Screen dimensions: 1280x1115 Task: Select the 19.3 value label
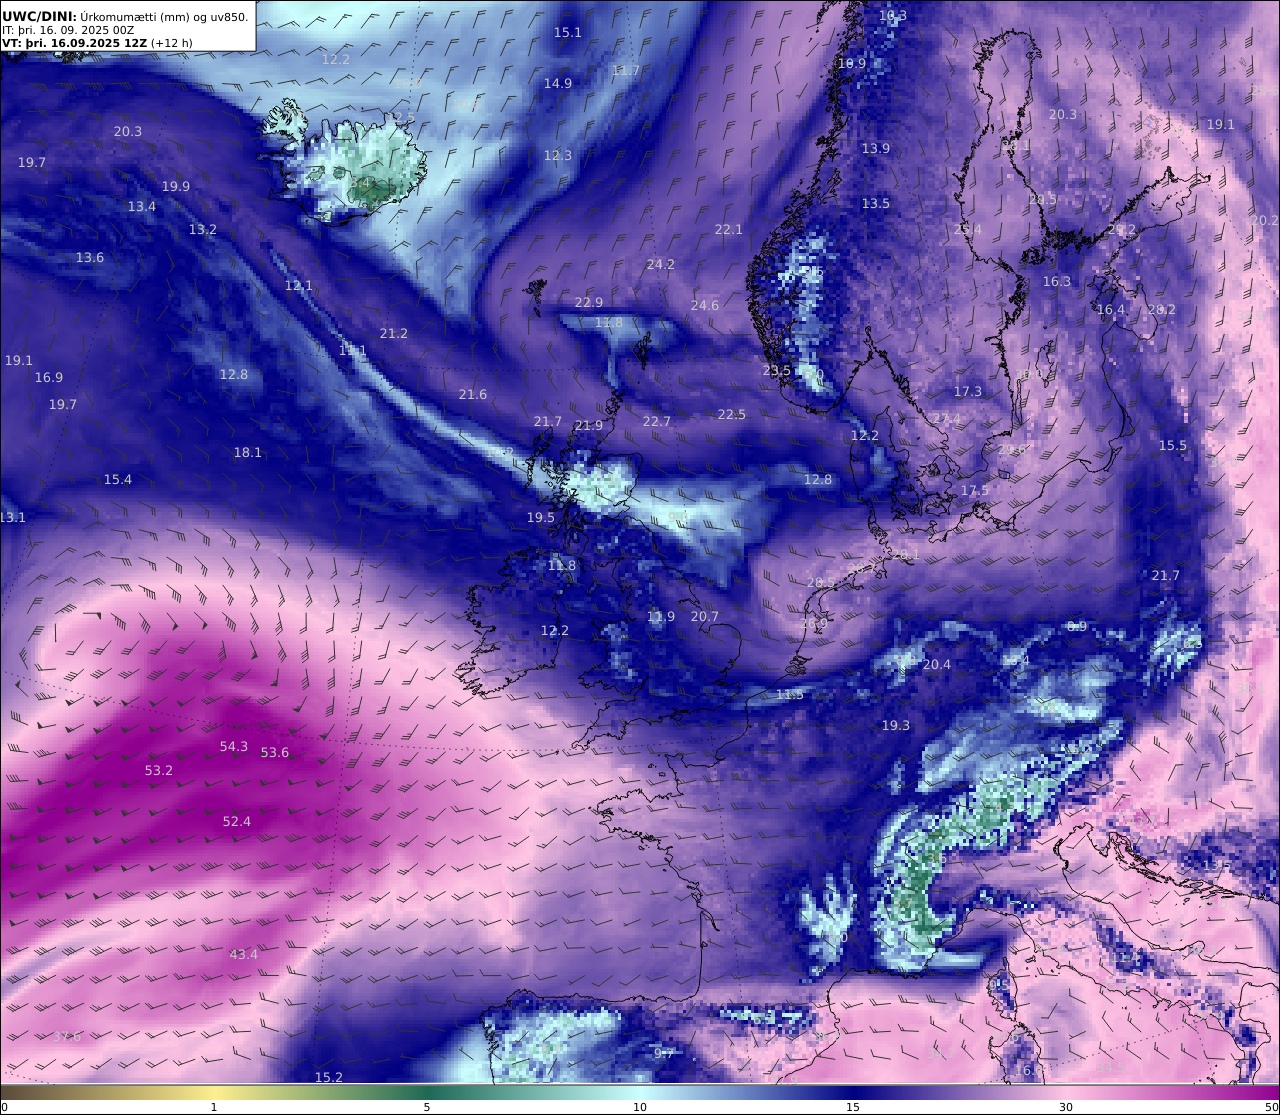pyautogui.click(x=896, y=726)
